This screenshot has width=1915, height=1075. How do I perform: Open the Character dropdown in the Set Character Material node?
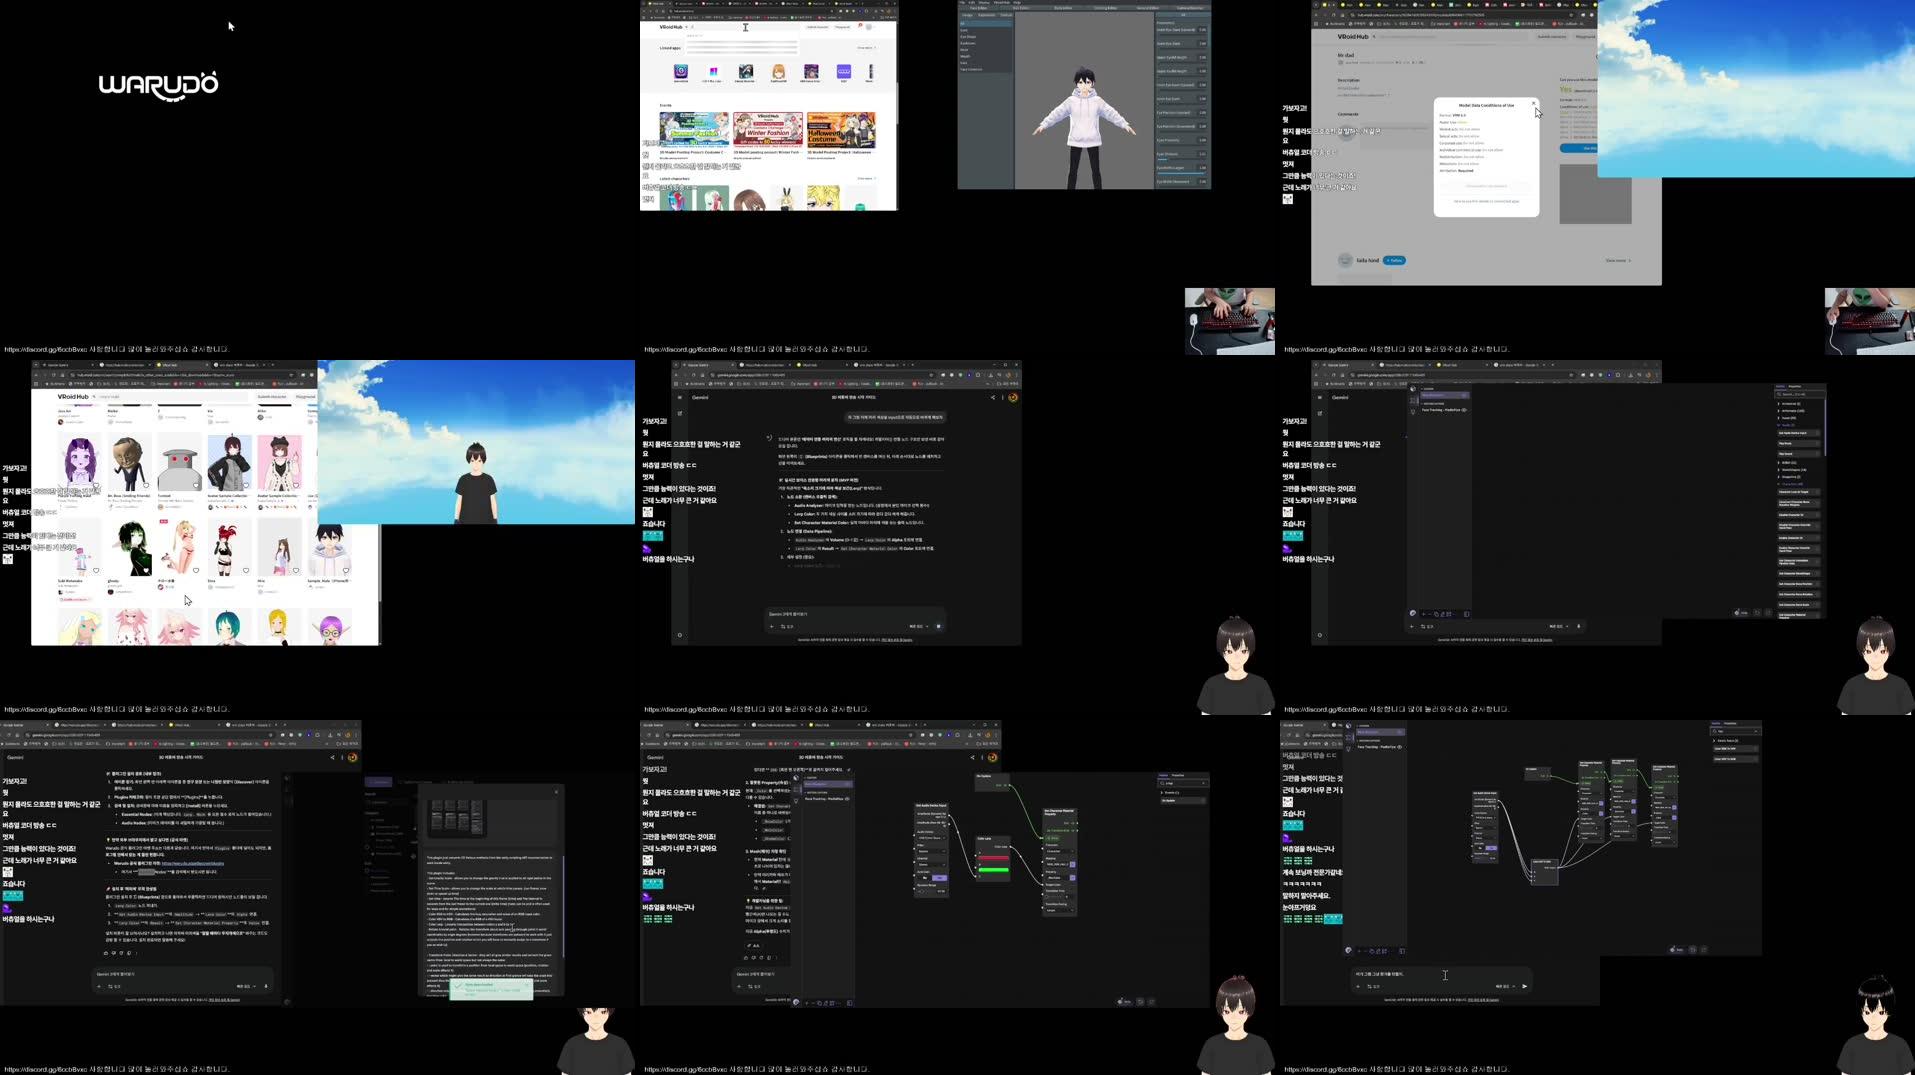point(1059,851)
